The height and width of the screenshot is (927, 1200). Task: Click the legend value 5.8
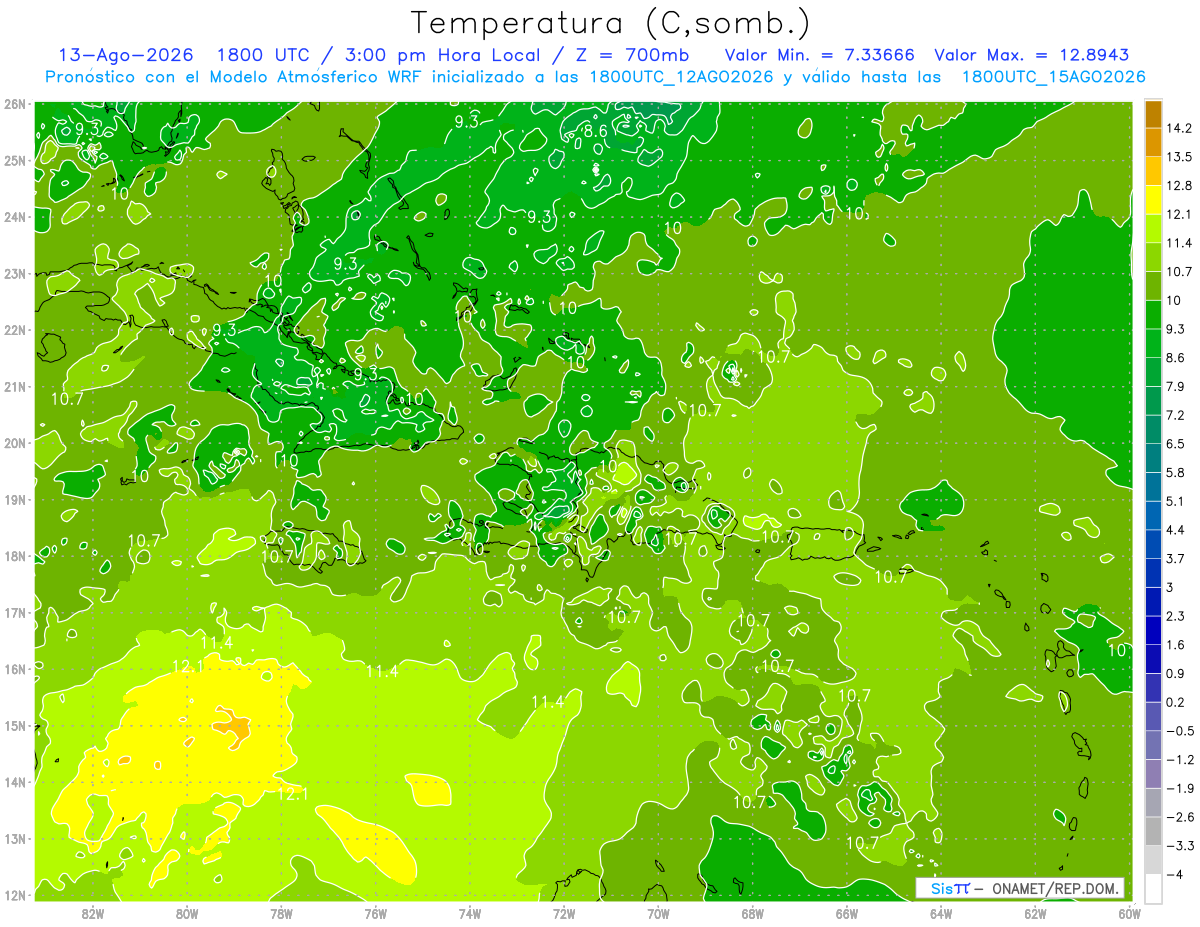[1176, 473]
